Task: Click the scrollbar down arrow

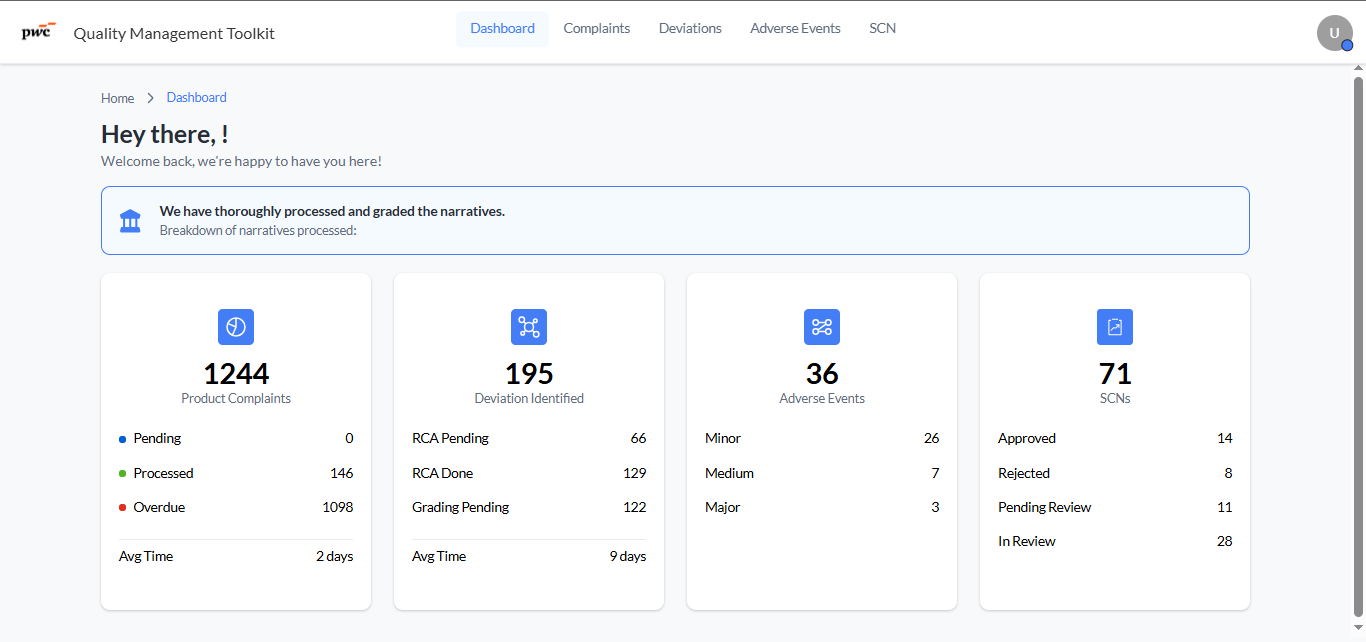Action: click(1358, 629)
